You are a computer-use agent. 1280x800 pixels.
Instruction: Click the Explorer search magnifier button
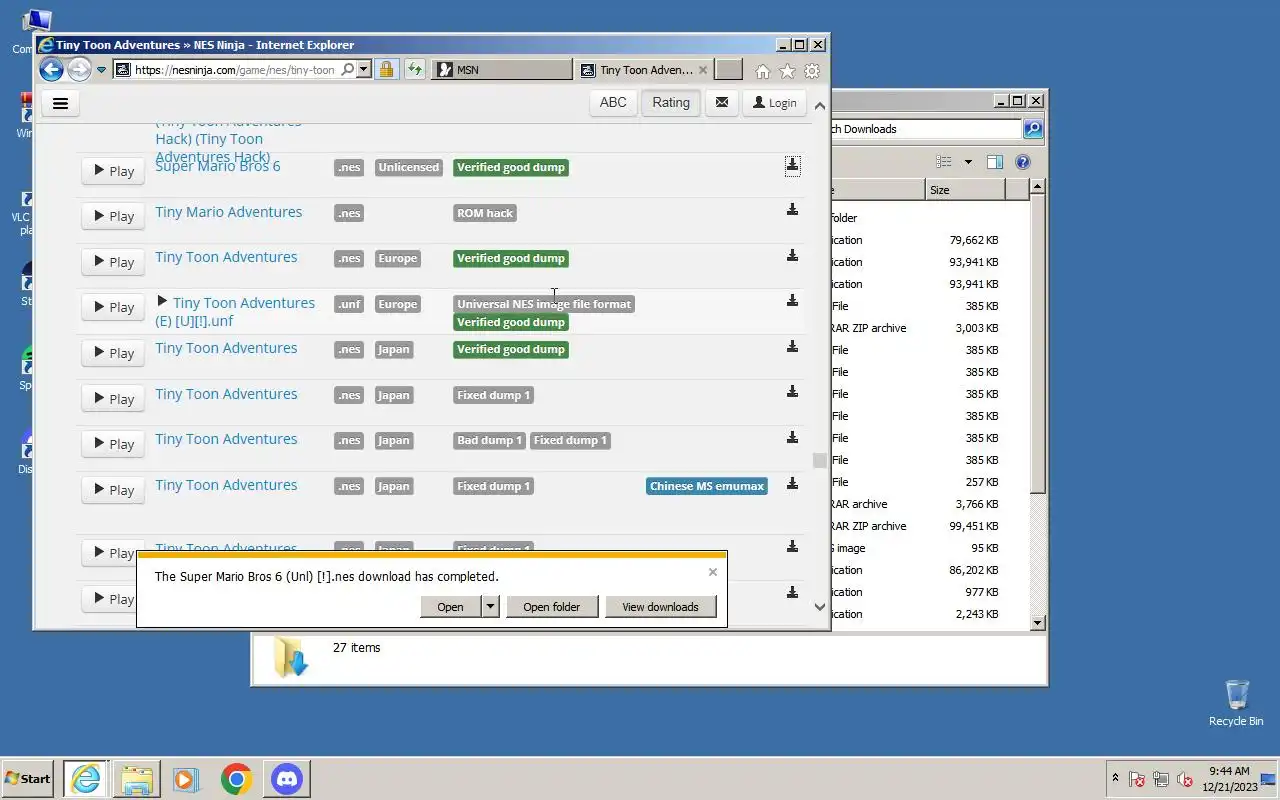[1033, 129]
